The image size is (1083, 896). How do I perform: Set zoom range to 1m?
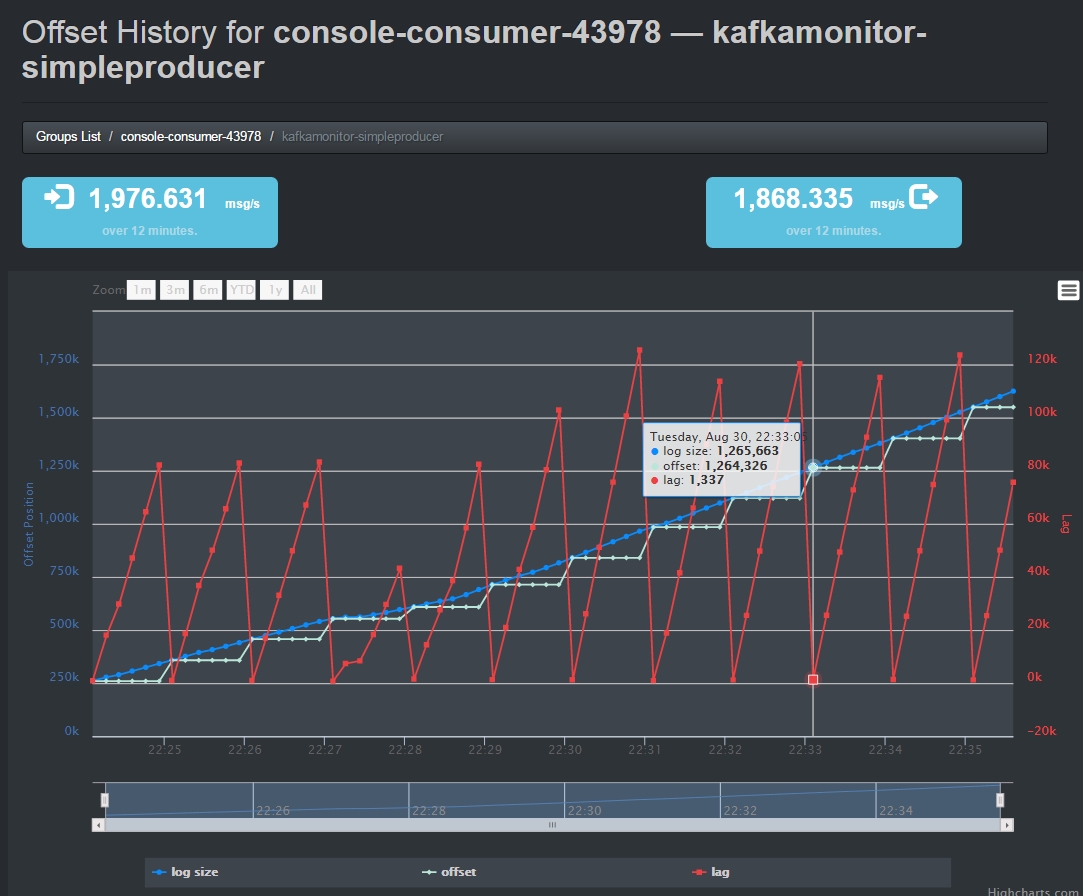tap(142, 290)
